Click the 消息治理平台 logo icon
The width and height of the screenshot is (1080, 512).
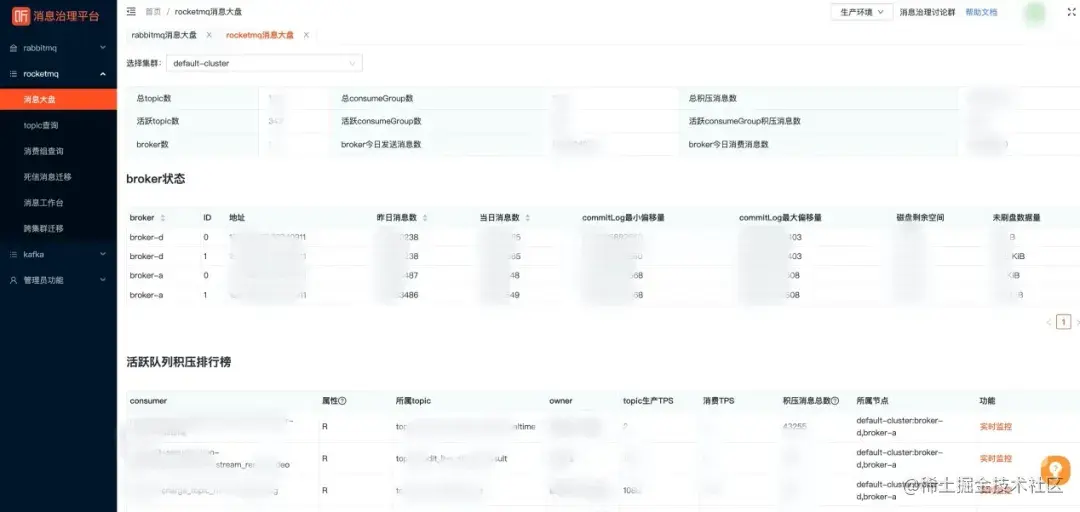[x=21, y=14]
